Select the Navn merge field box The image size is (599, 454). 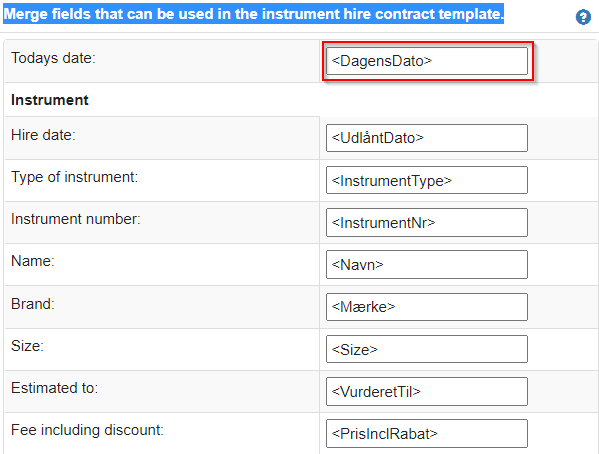427,264
